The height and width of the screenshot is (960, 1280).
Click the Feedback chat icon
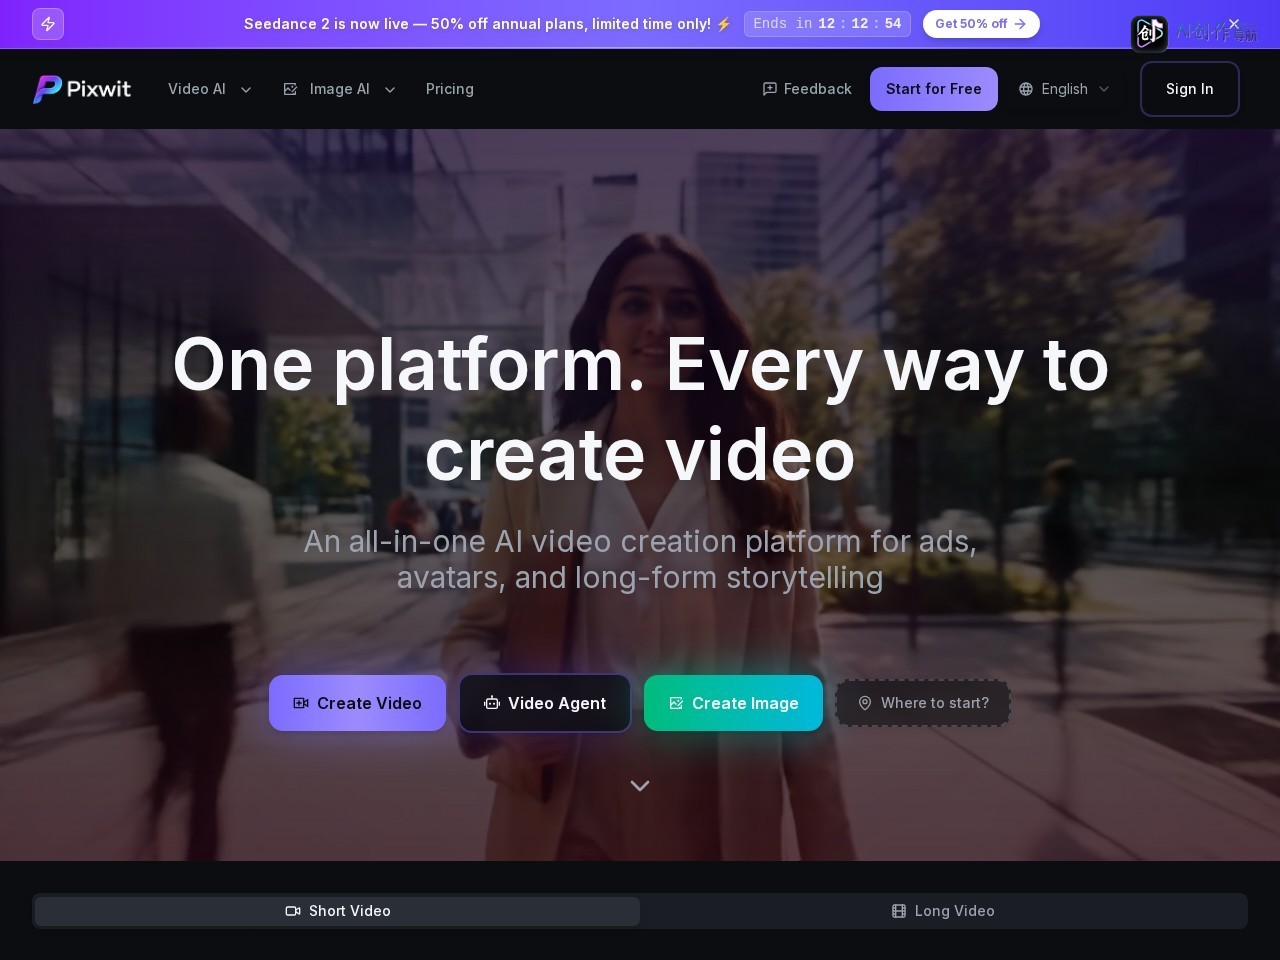pyautogui.click(x=769, y=89)
